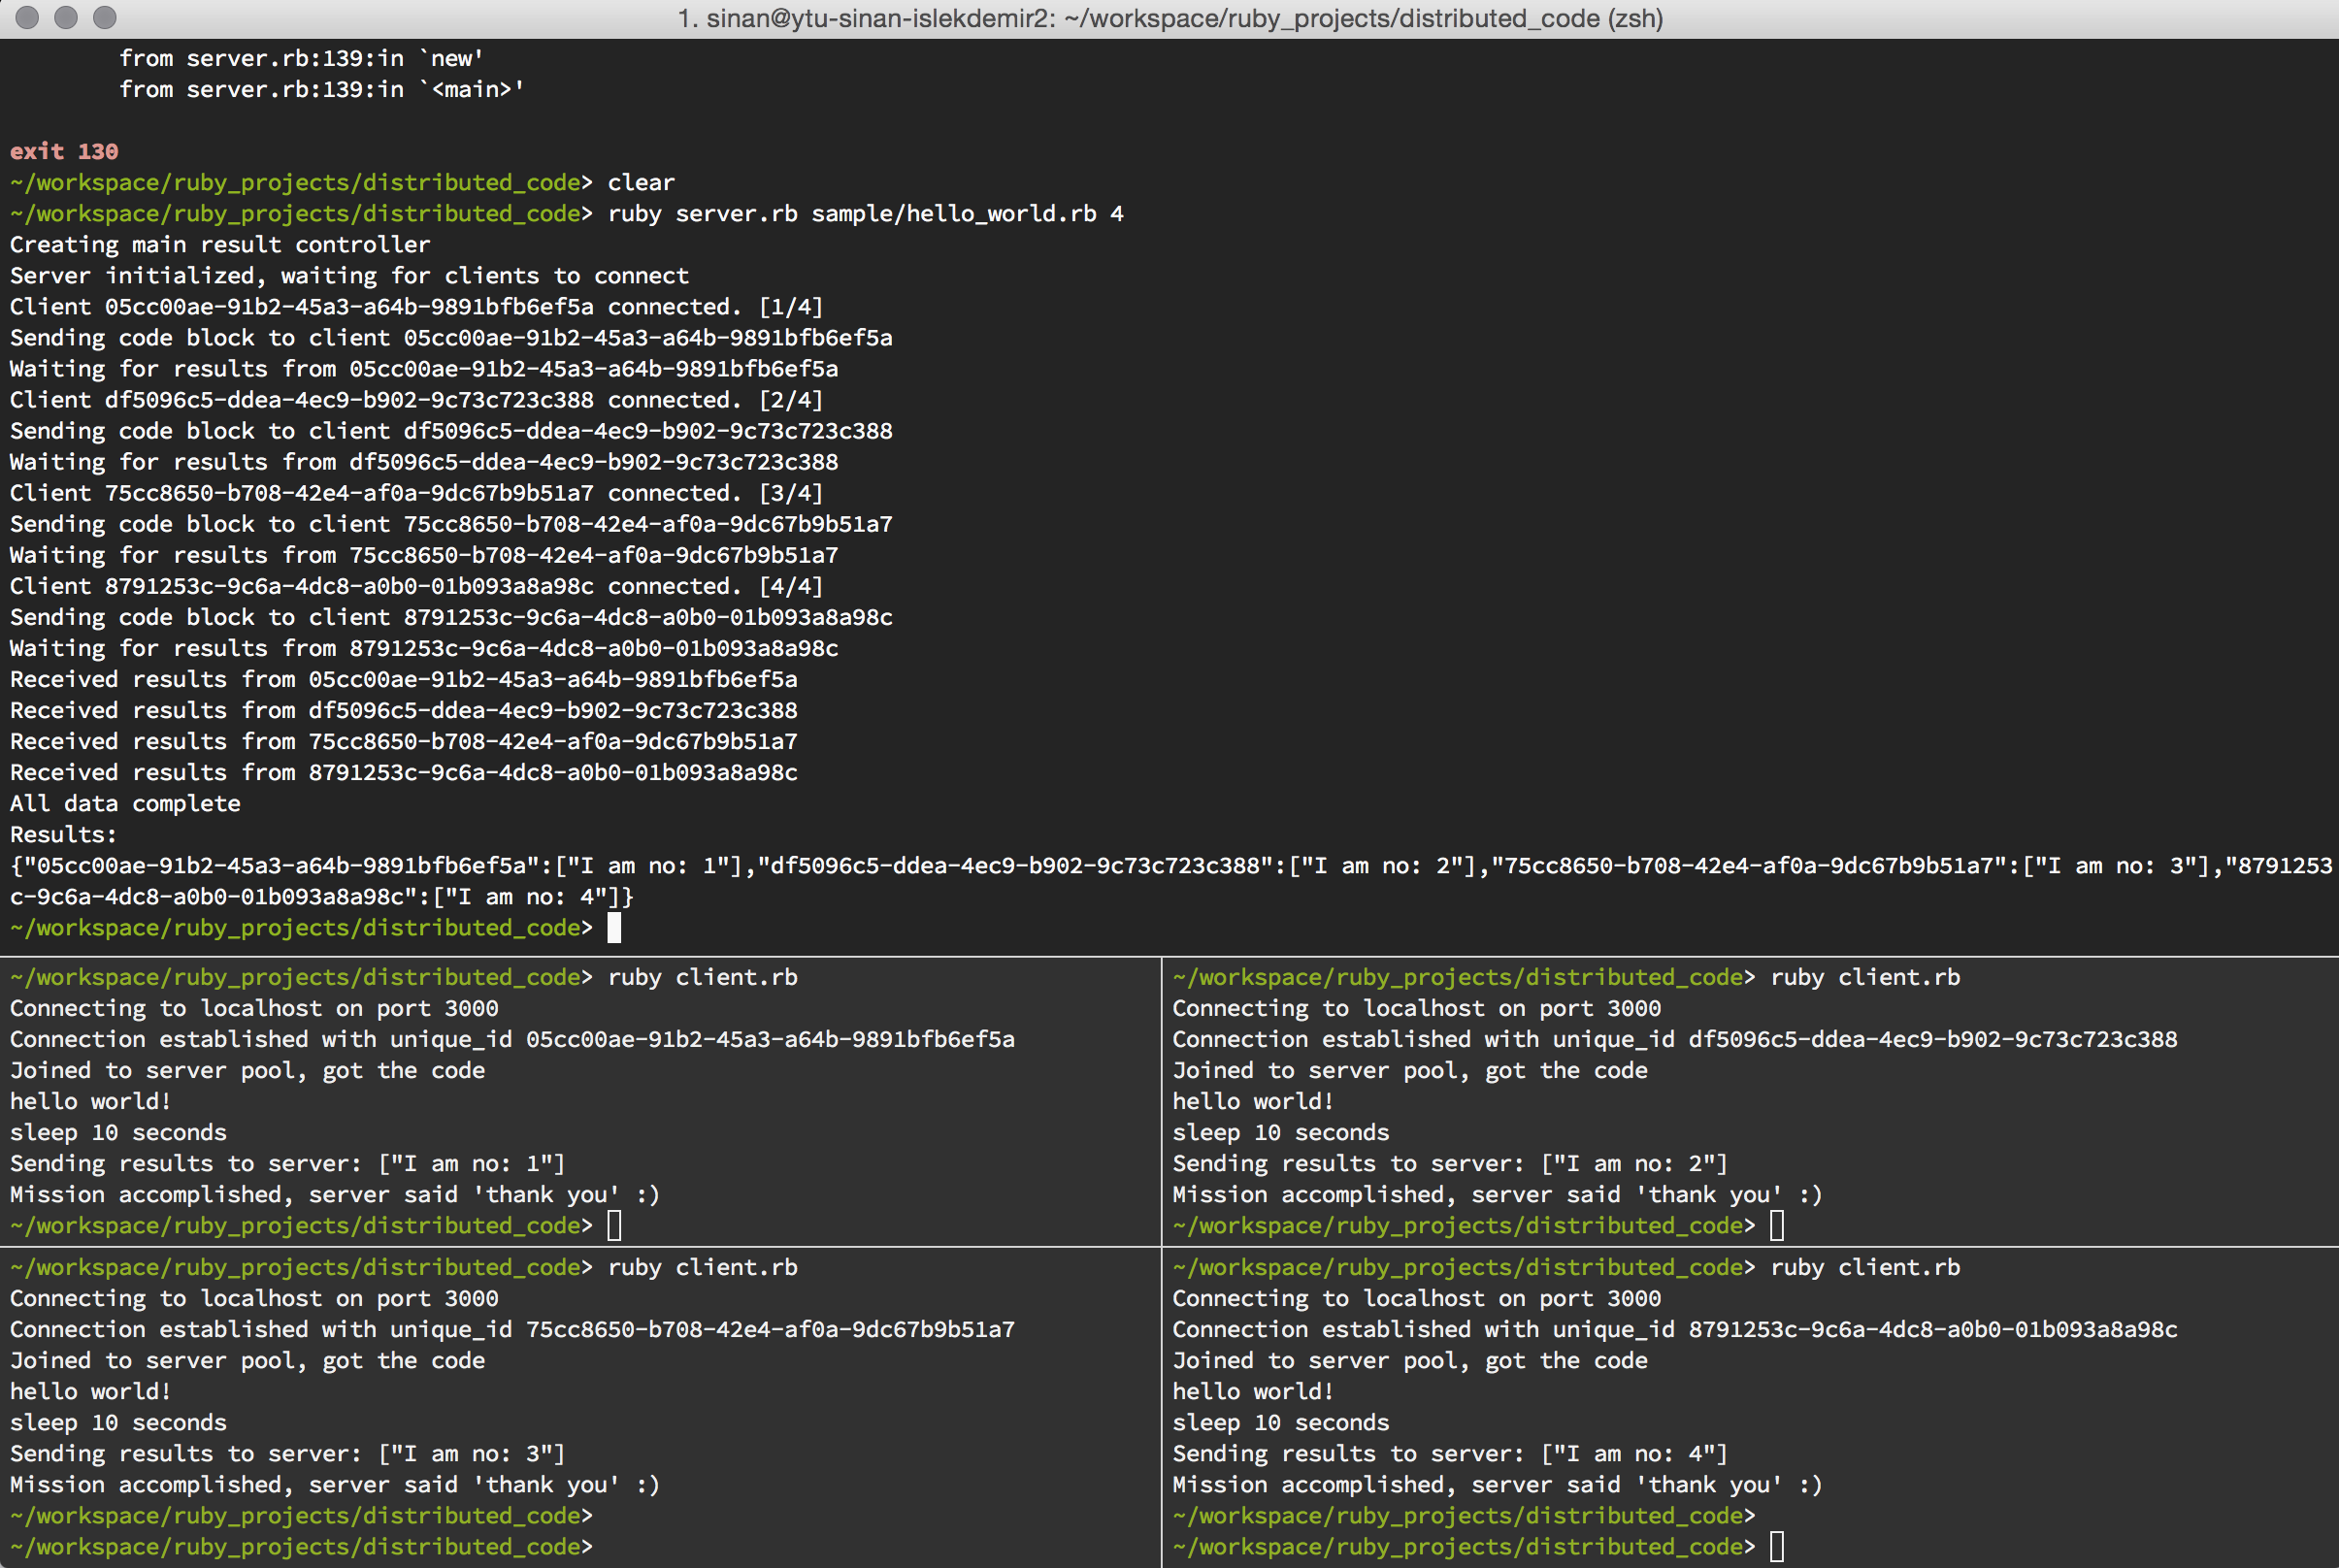The image size is (2339, 1568).
Task: Click the solid cursor in the server pane
Action: click(614, 927)
